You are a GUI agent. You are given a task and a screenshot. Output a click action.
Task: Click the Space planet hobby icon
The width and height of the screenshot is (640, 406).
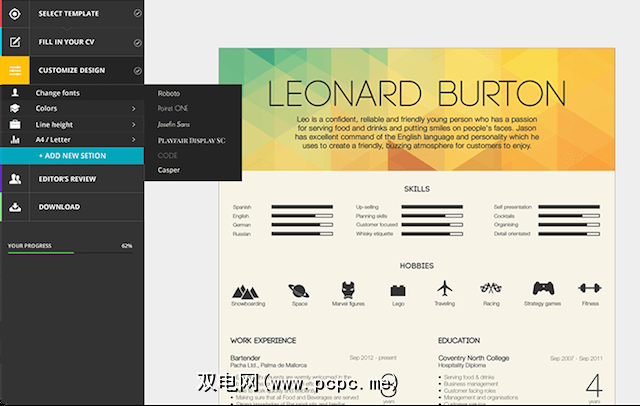[x=299, y=291]
